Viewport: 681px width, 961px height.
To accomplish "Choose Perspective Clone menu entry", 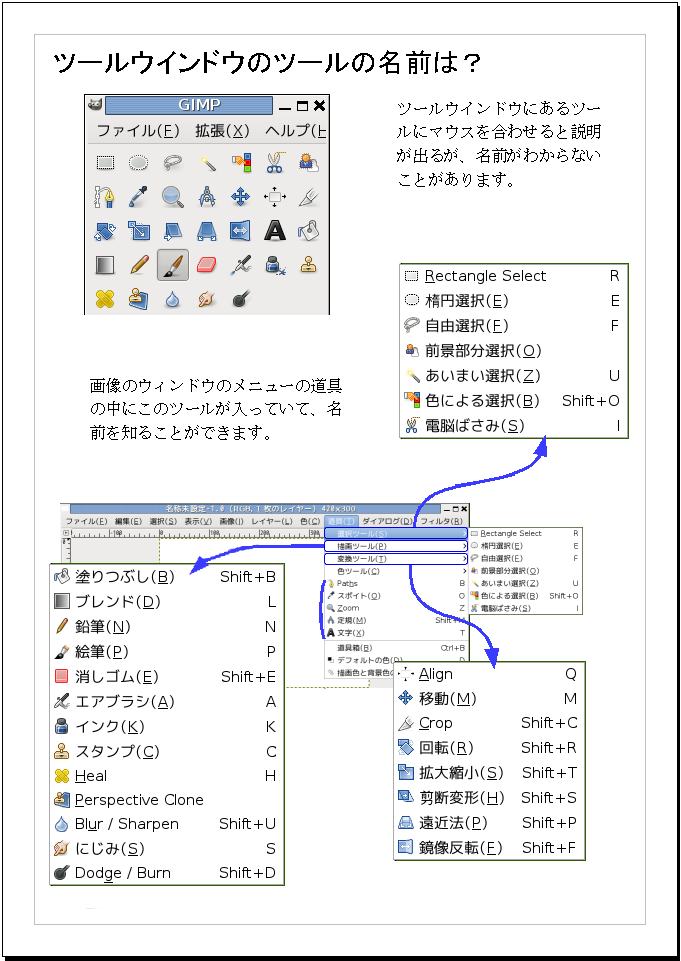I will [165, 800].
